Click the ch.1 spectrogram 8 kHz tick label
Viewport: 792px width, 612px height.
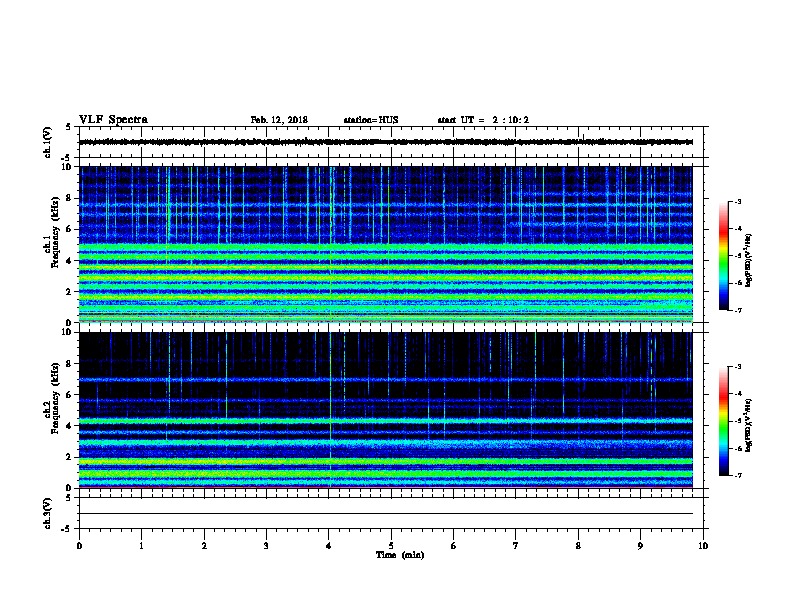tap(69, 198)
